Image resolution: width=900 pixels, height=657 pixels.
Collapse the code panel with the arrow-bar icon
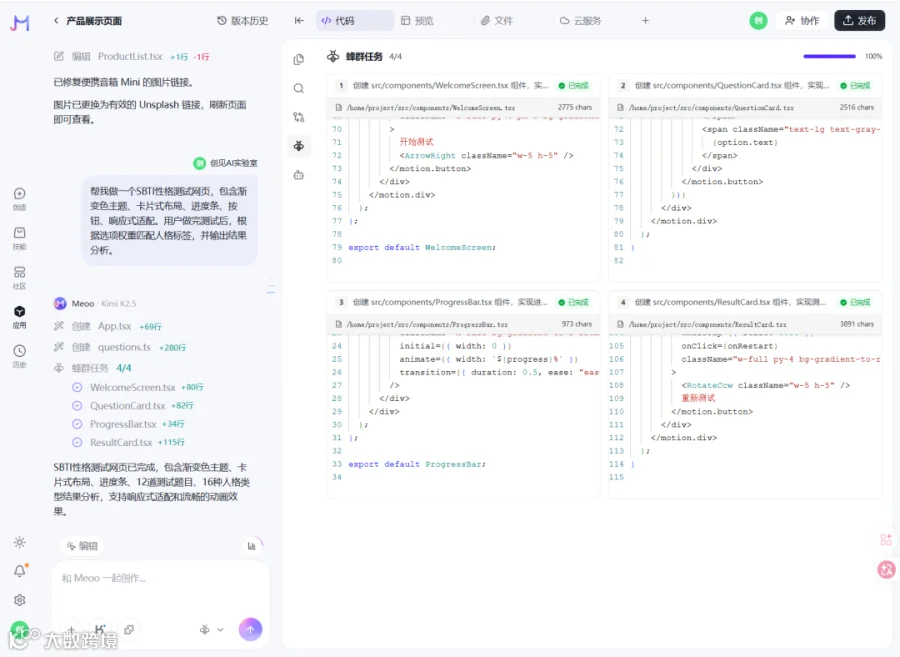pos(299,21)
